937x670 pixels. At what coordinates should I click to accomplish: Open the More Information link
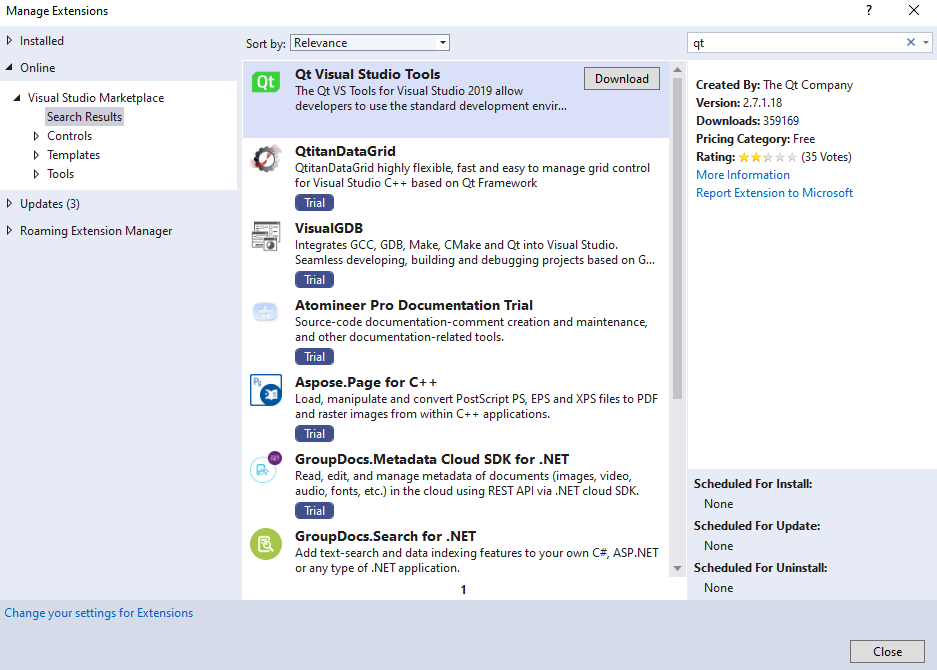[743, 175]
